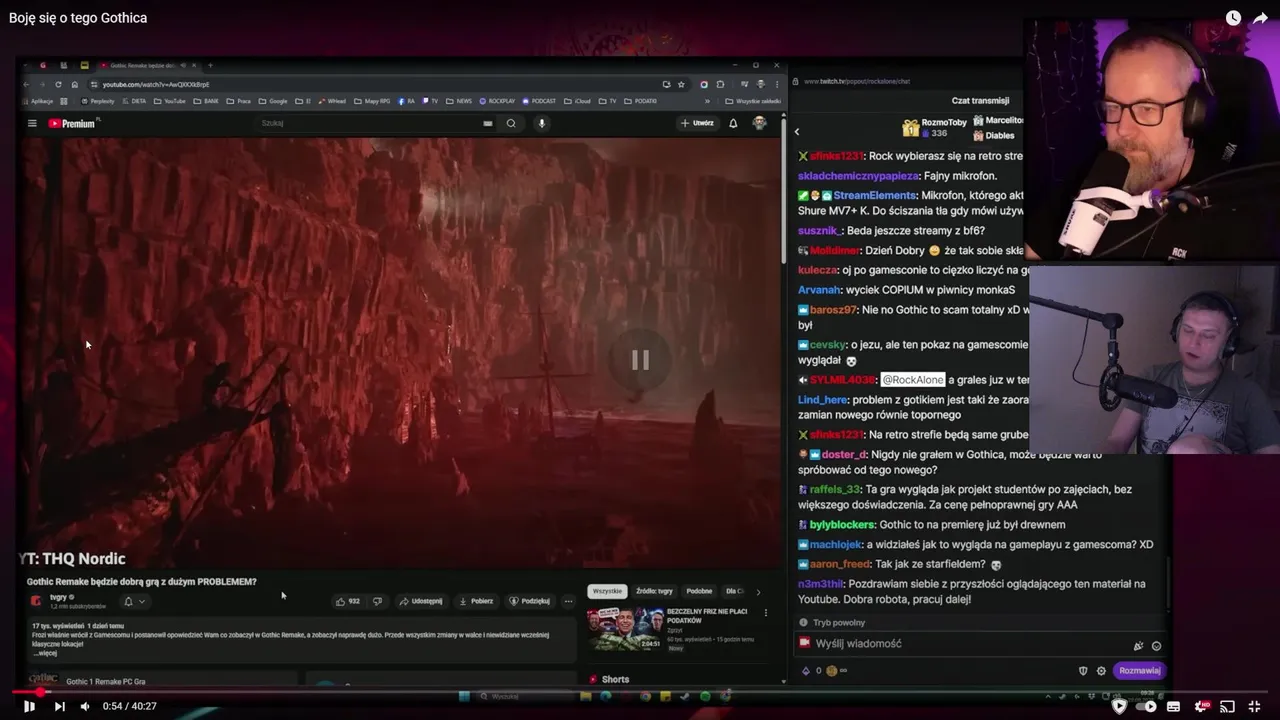1280x720 pixels.
Task: Click the 'Utwórz' create button
Action: [x=697, y=123]
